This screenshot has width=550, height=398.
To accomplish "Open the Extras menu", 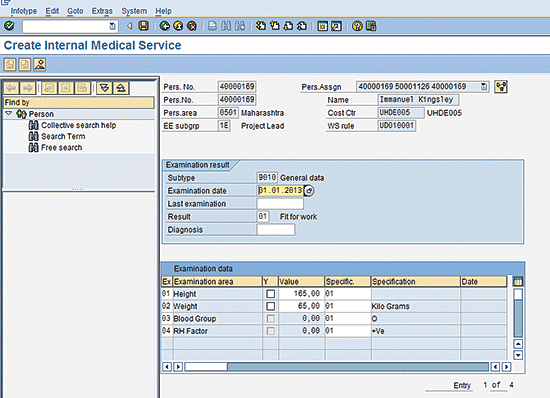I will pyautogui.click(x=102, y=11).
